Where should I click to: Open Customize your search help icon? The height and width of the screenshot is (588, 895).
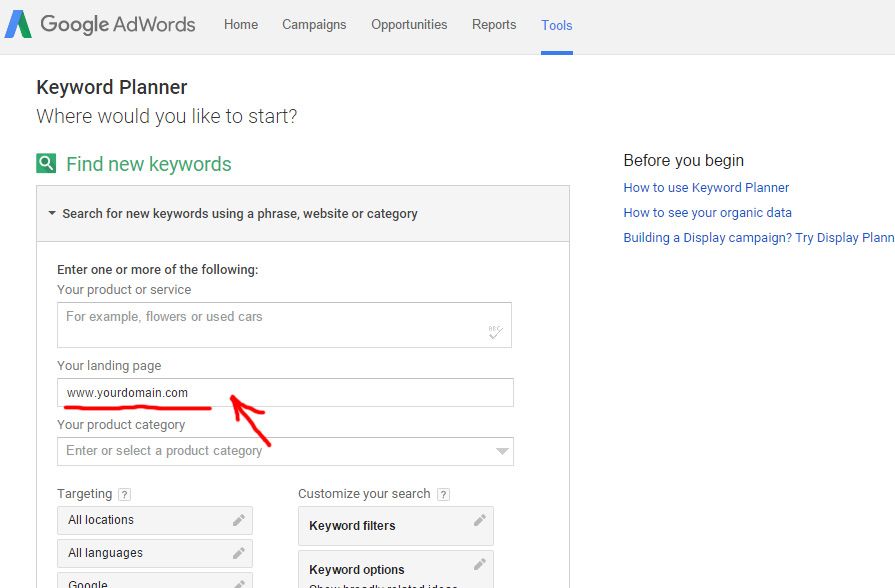[x=443, y=494]
